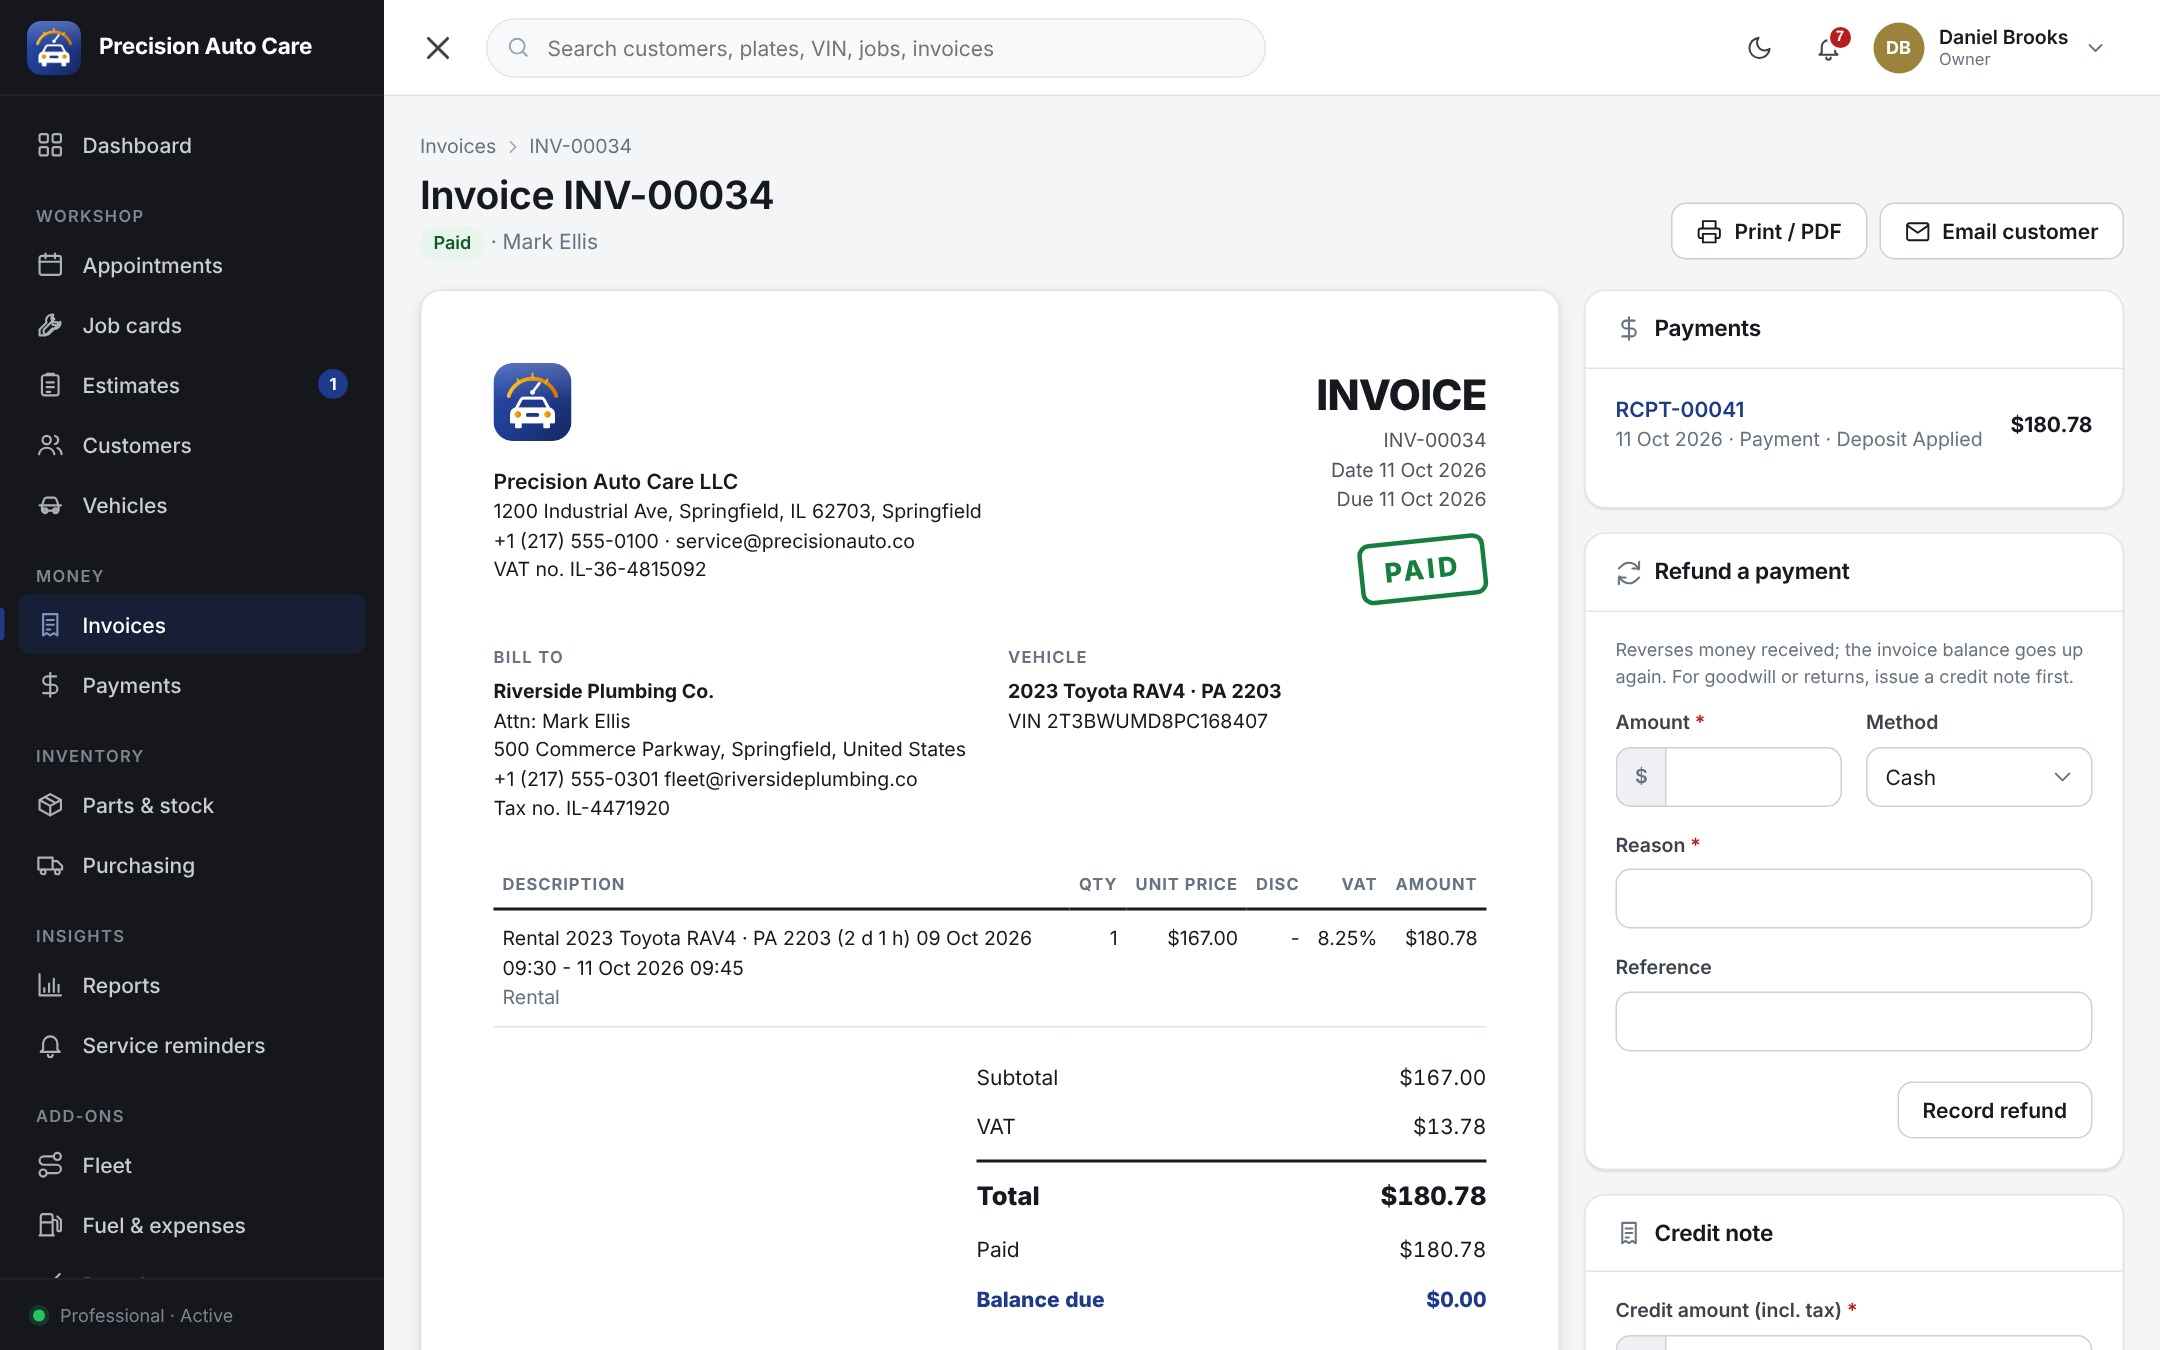Go to Appointments in sidebar
Image resolution: width=2160 pixels, height=1350 pixels.
(192, 265)
